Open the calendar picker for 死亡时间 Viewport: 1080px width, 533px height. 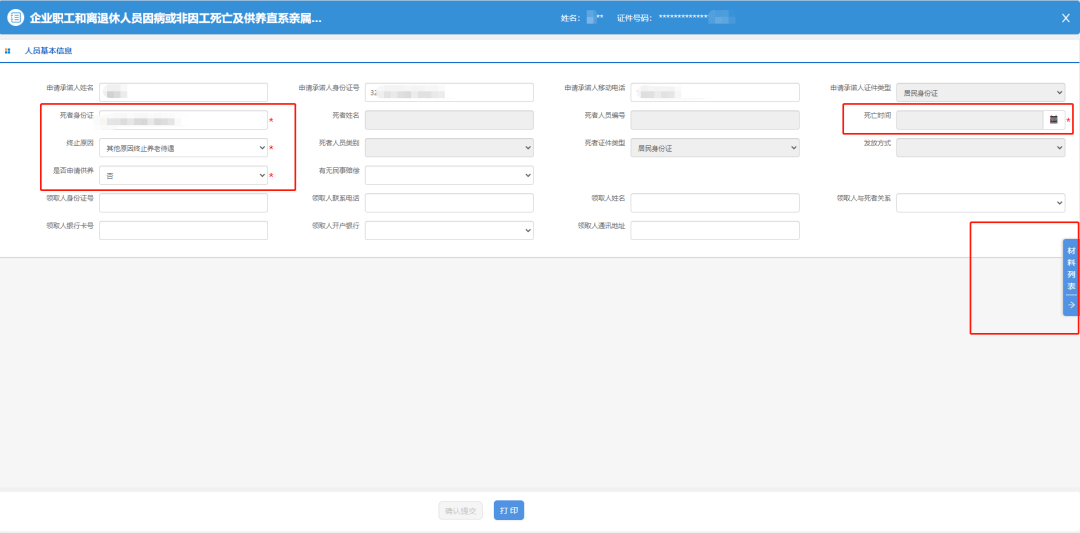[x=1054, y=120]
